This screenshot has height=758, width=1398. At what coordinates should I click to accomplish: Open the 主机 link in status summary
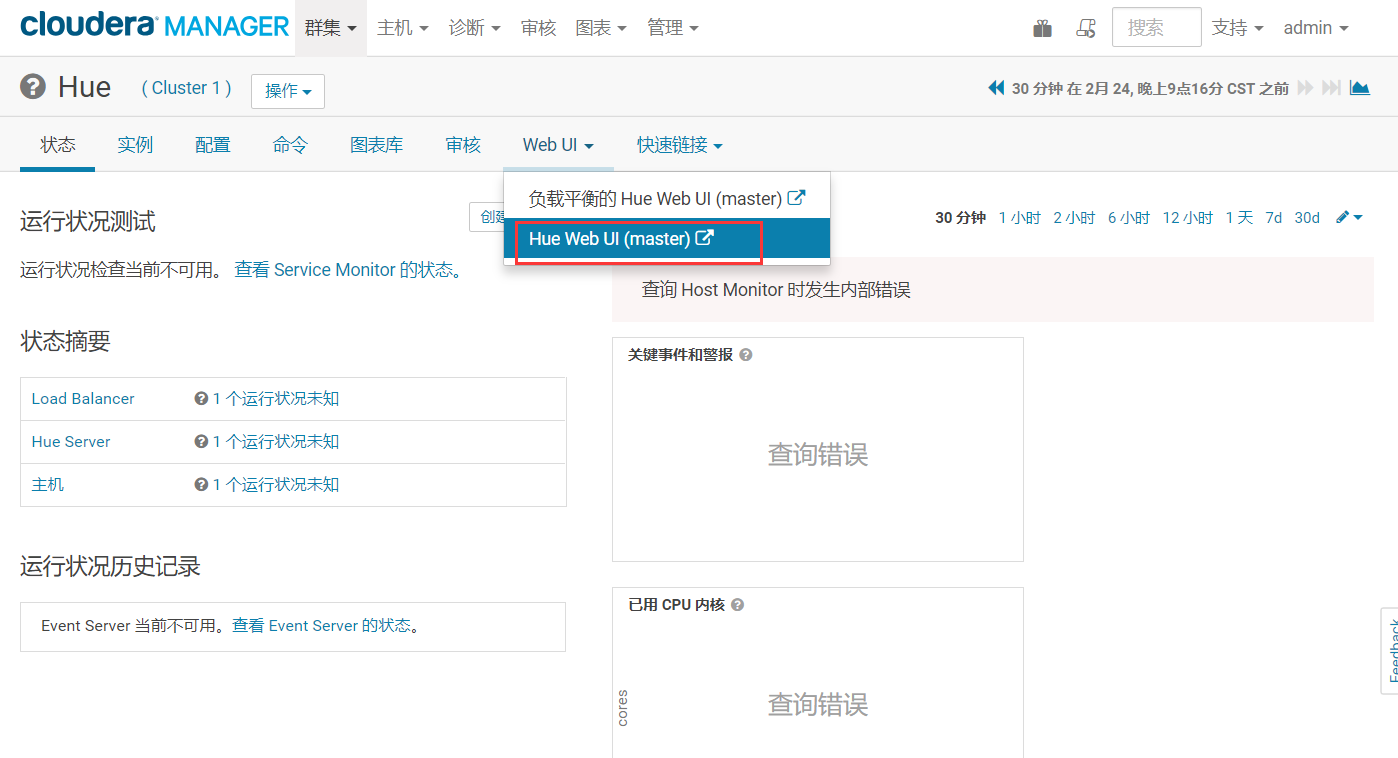[47, 484]
